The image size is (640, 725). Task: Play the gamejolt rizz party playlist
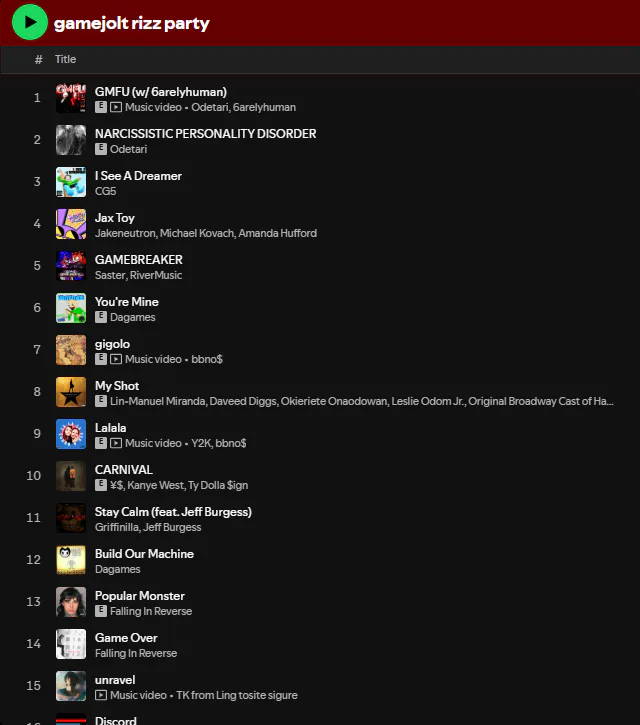coord(30,22)
